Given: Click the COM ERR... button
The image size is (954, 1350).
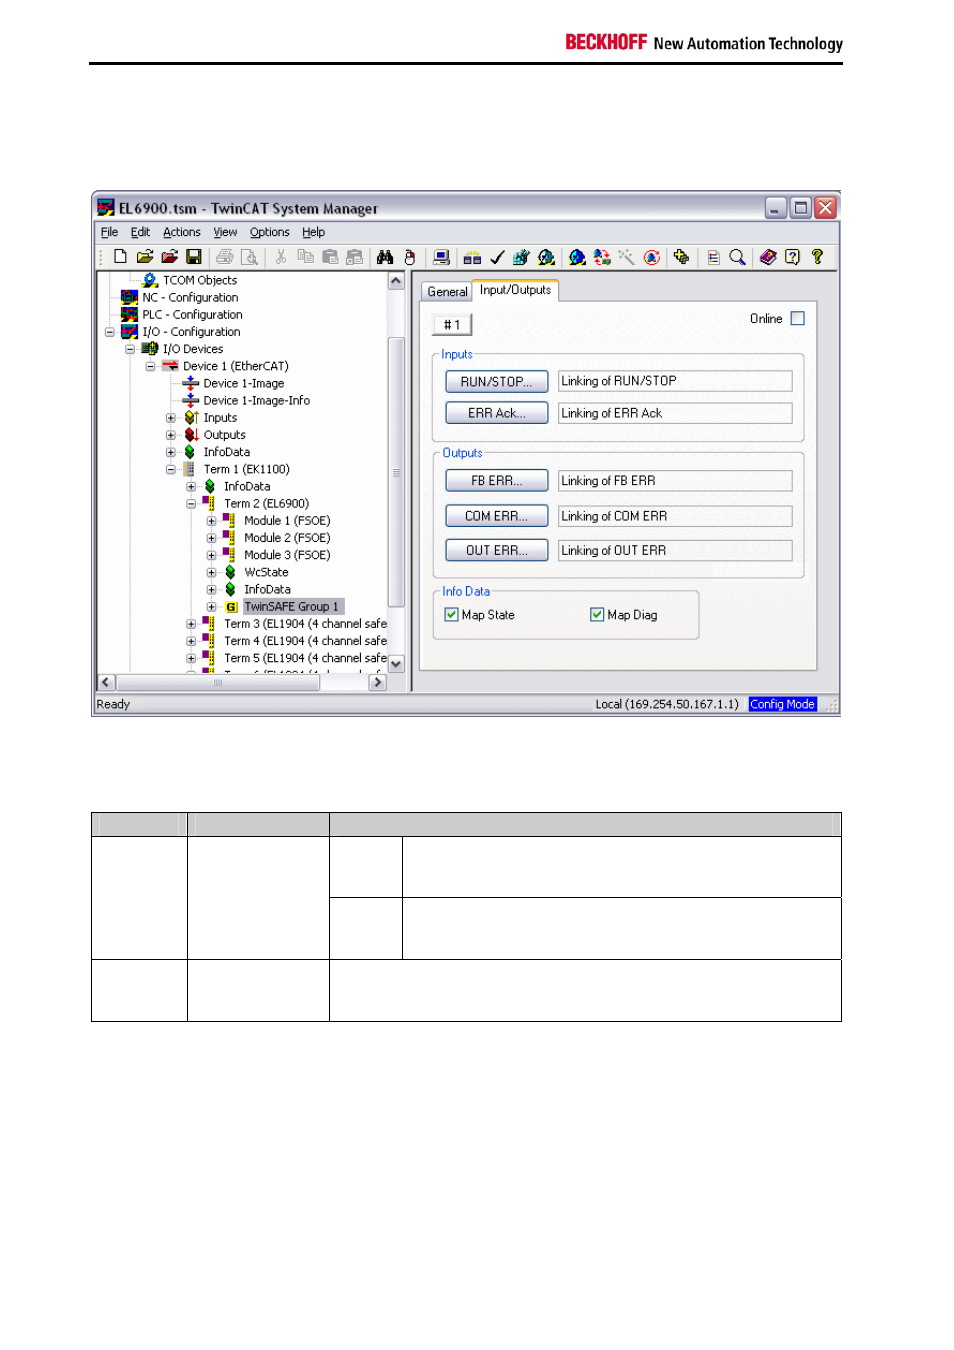Looking at the screenshot, I should 496,516.
